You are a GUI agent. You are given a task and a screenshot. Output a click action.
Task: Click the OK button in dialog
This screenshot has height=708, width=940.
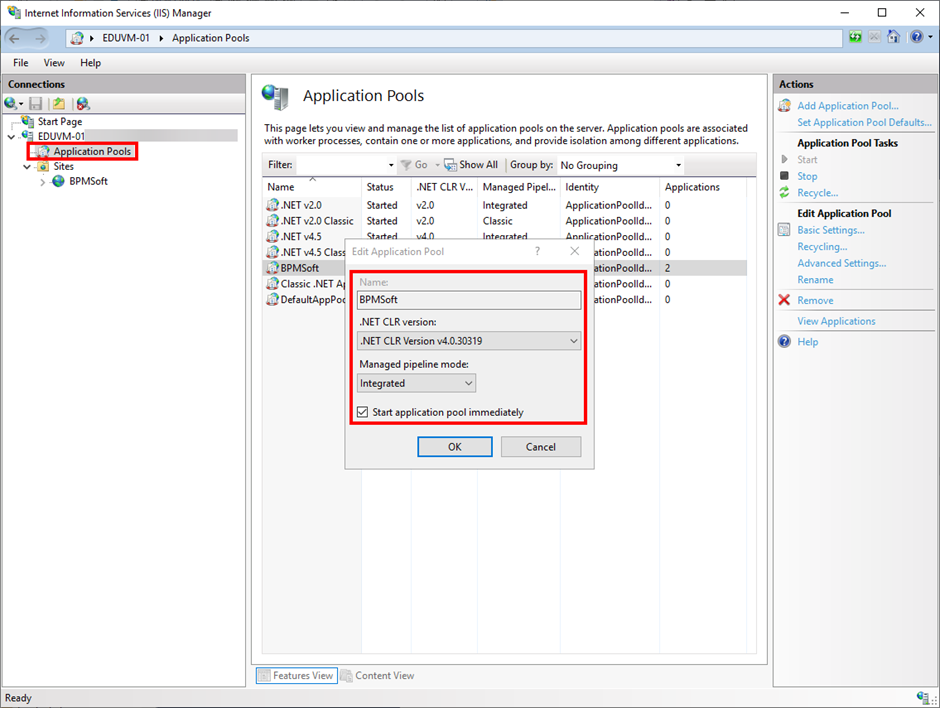(x=454, y=447)
